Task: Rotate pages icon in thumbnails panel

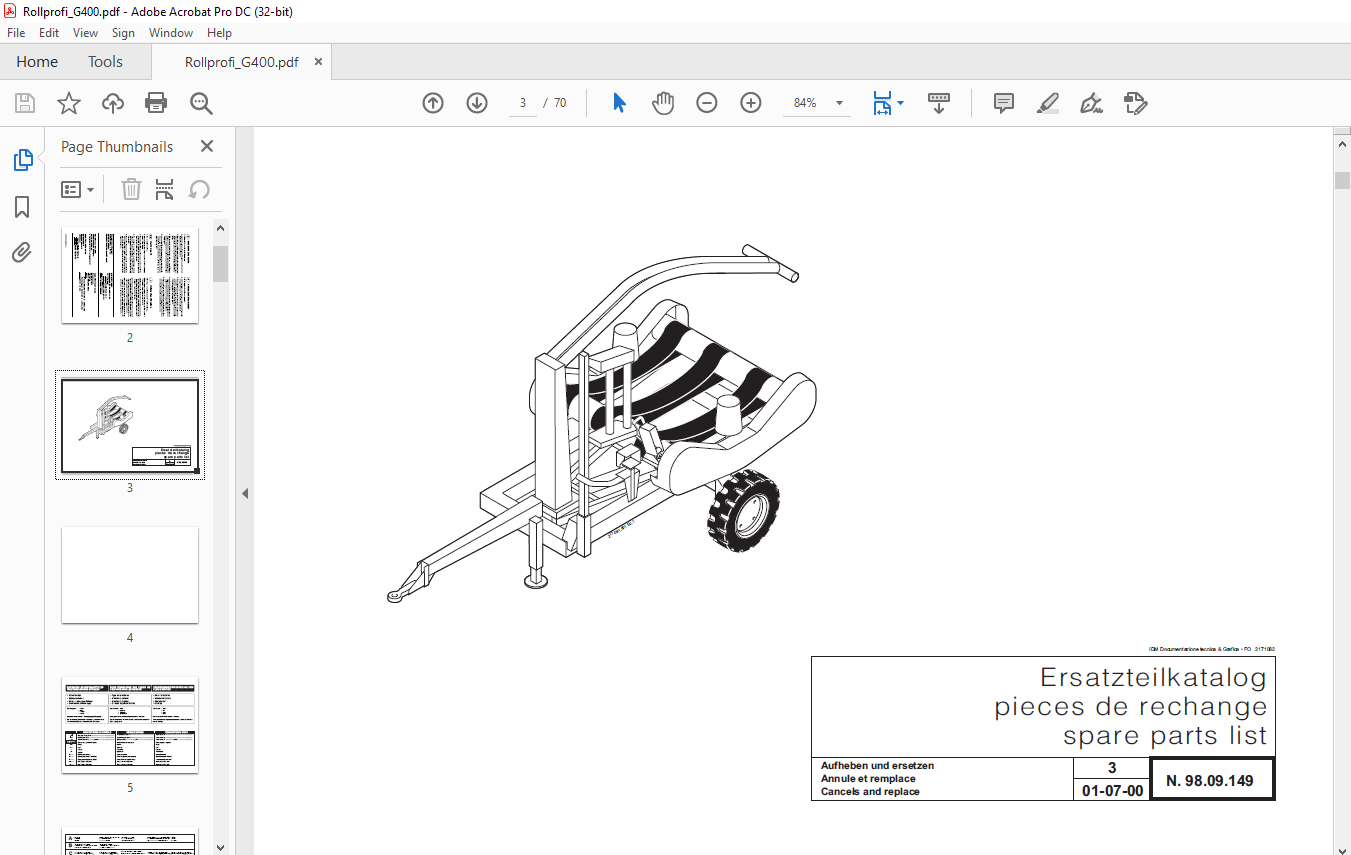Action: point(199,189)
